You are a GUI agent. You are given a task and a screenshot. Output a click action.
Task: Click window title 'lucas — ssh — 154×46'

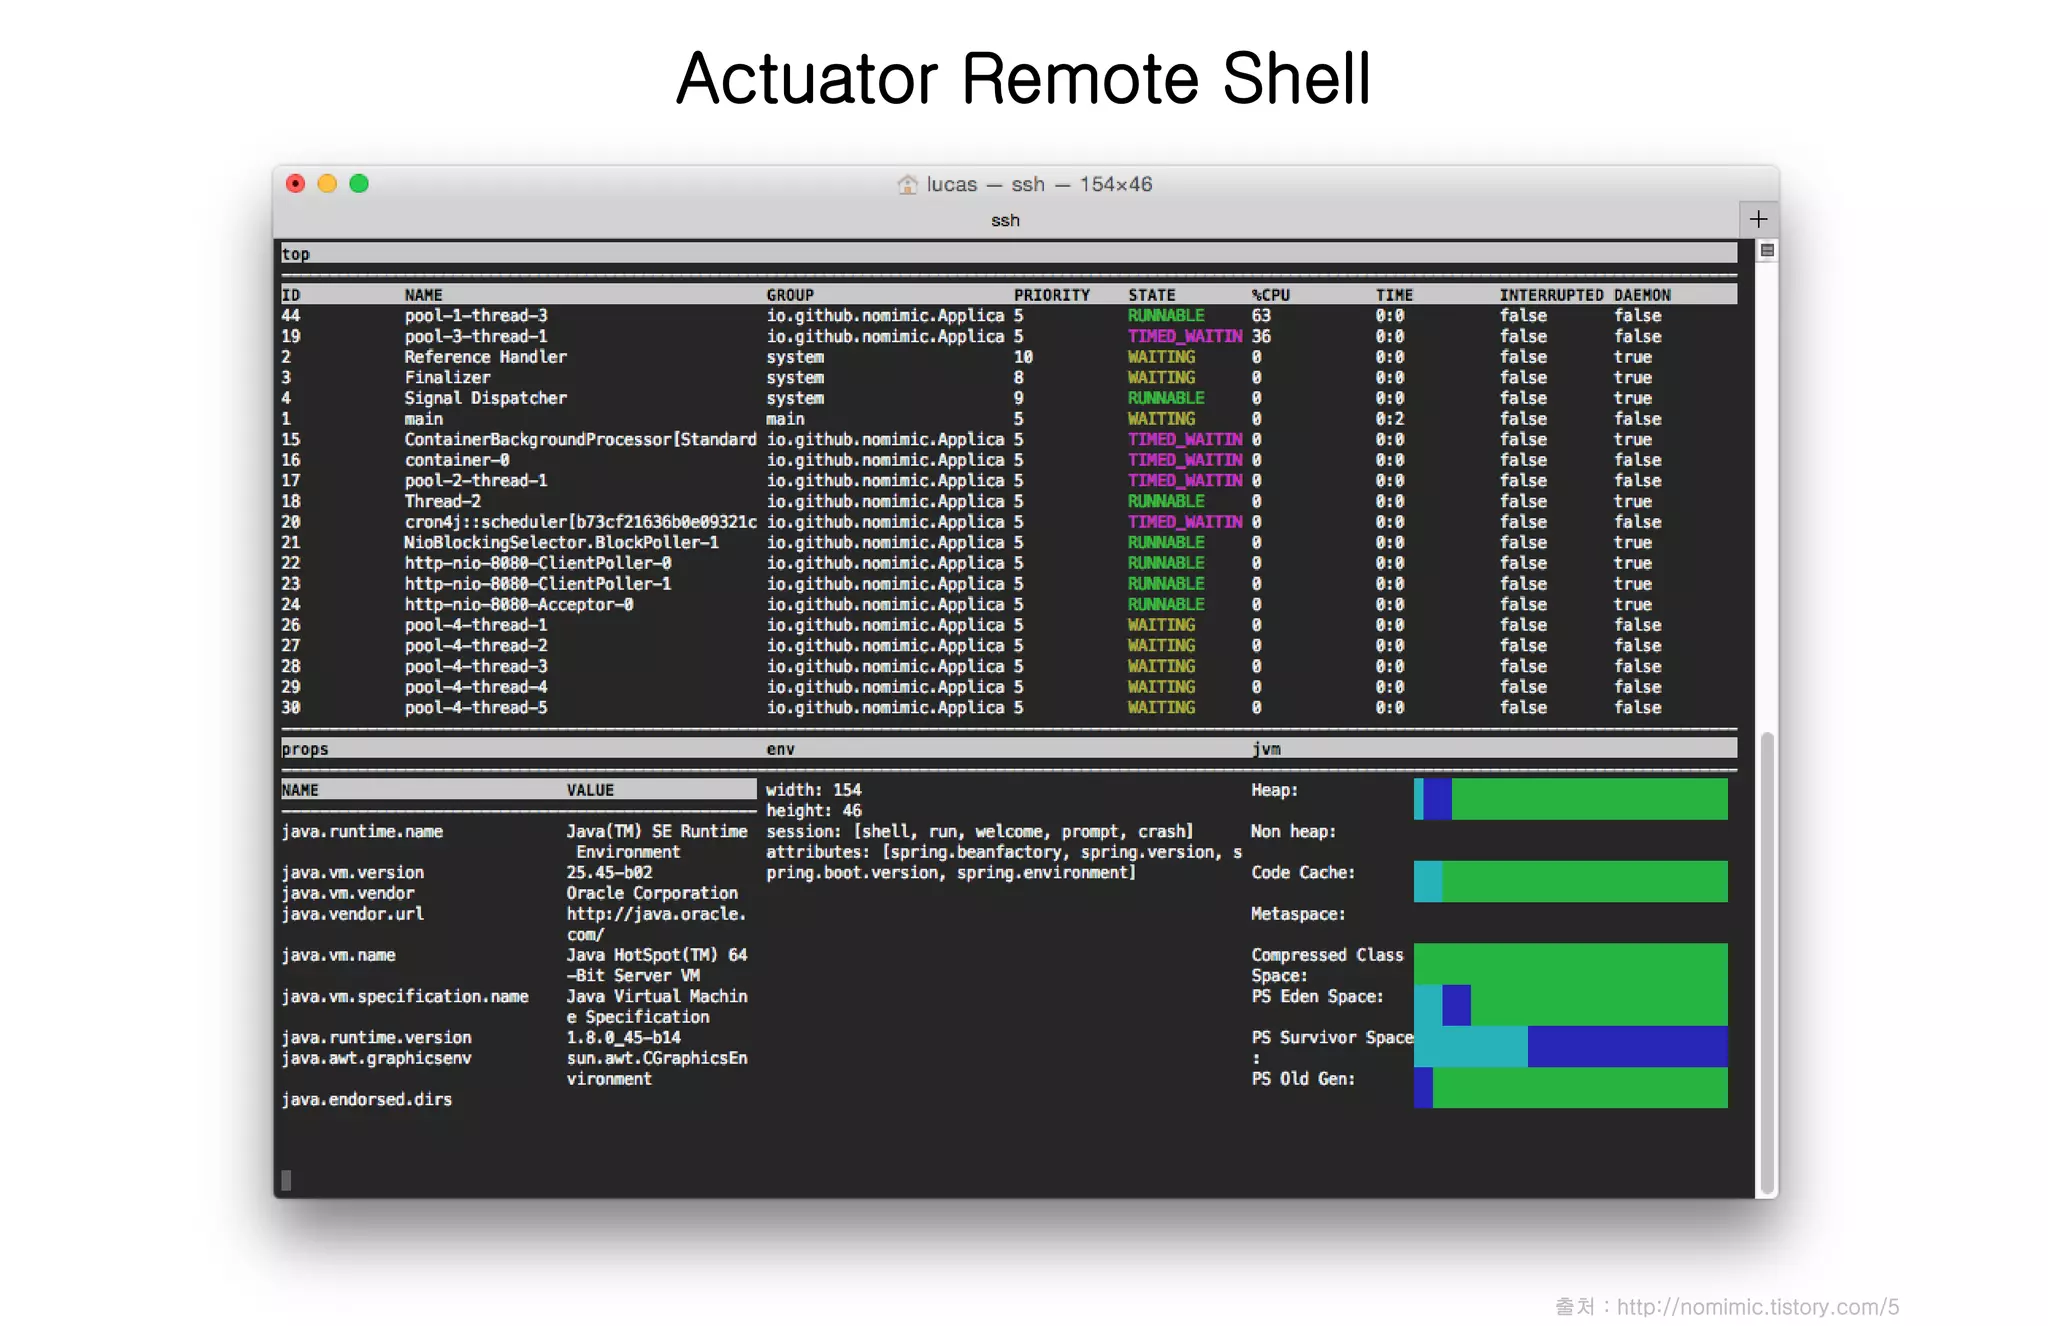pos(1039,184)
